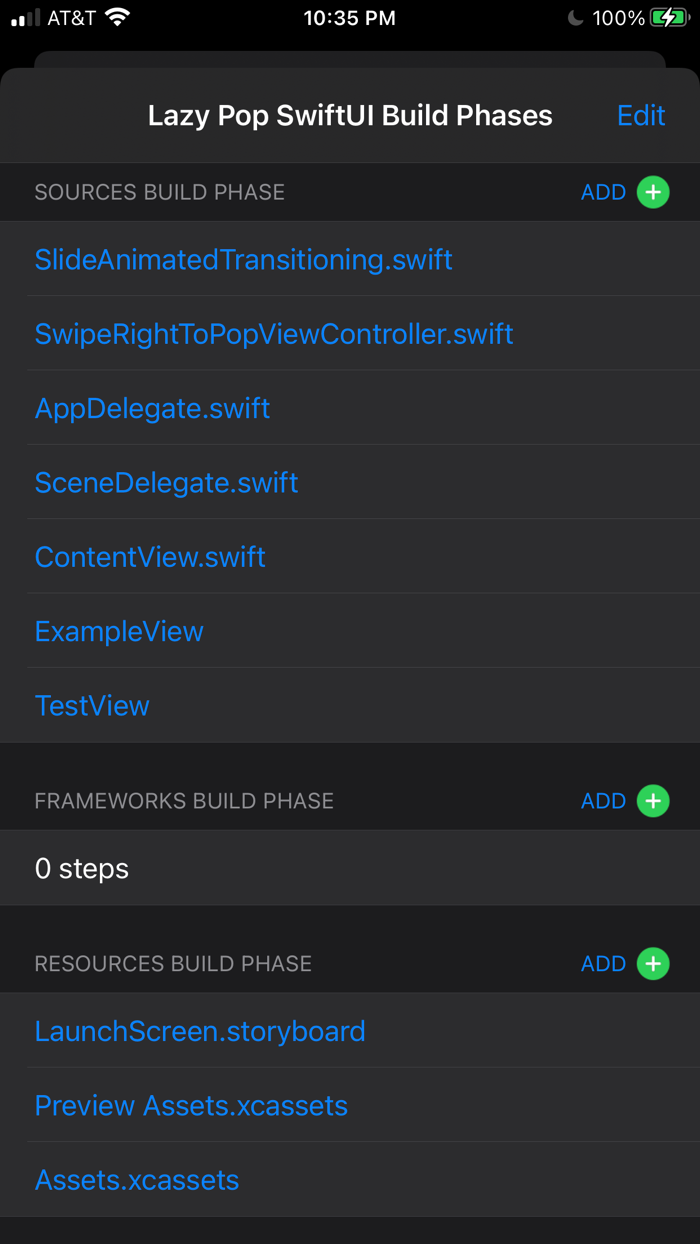Add a file to the Sources build phase
Screen dimensions: 700x1244
tap(653, 192)
